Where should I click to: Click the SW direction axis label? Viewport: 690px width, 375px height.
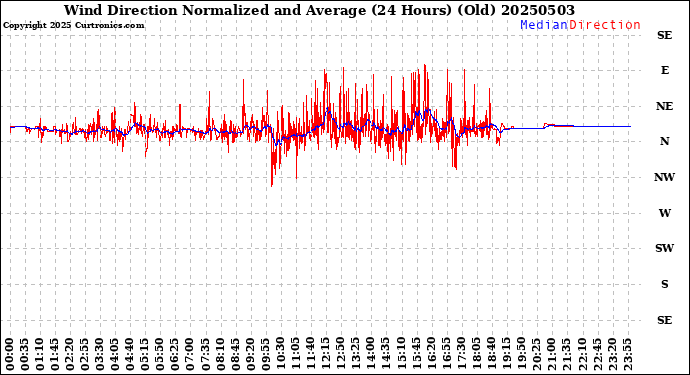pos(664,248)
